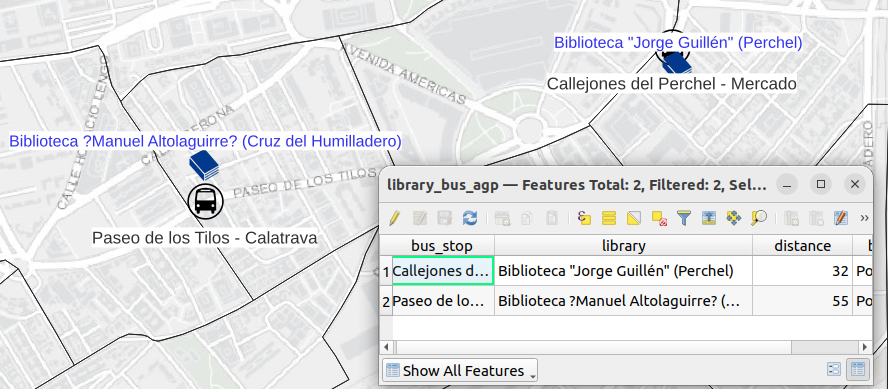
Task: Pan map to the selected rows
Action: pos(734,218)
